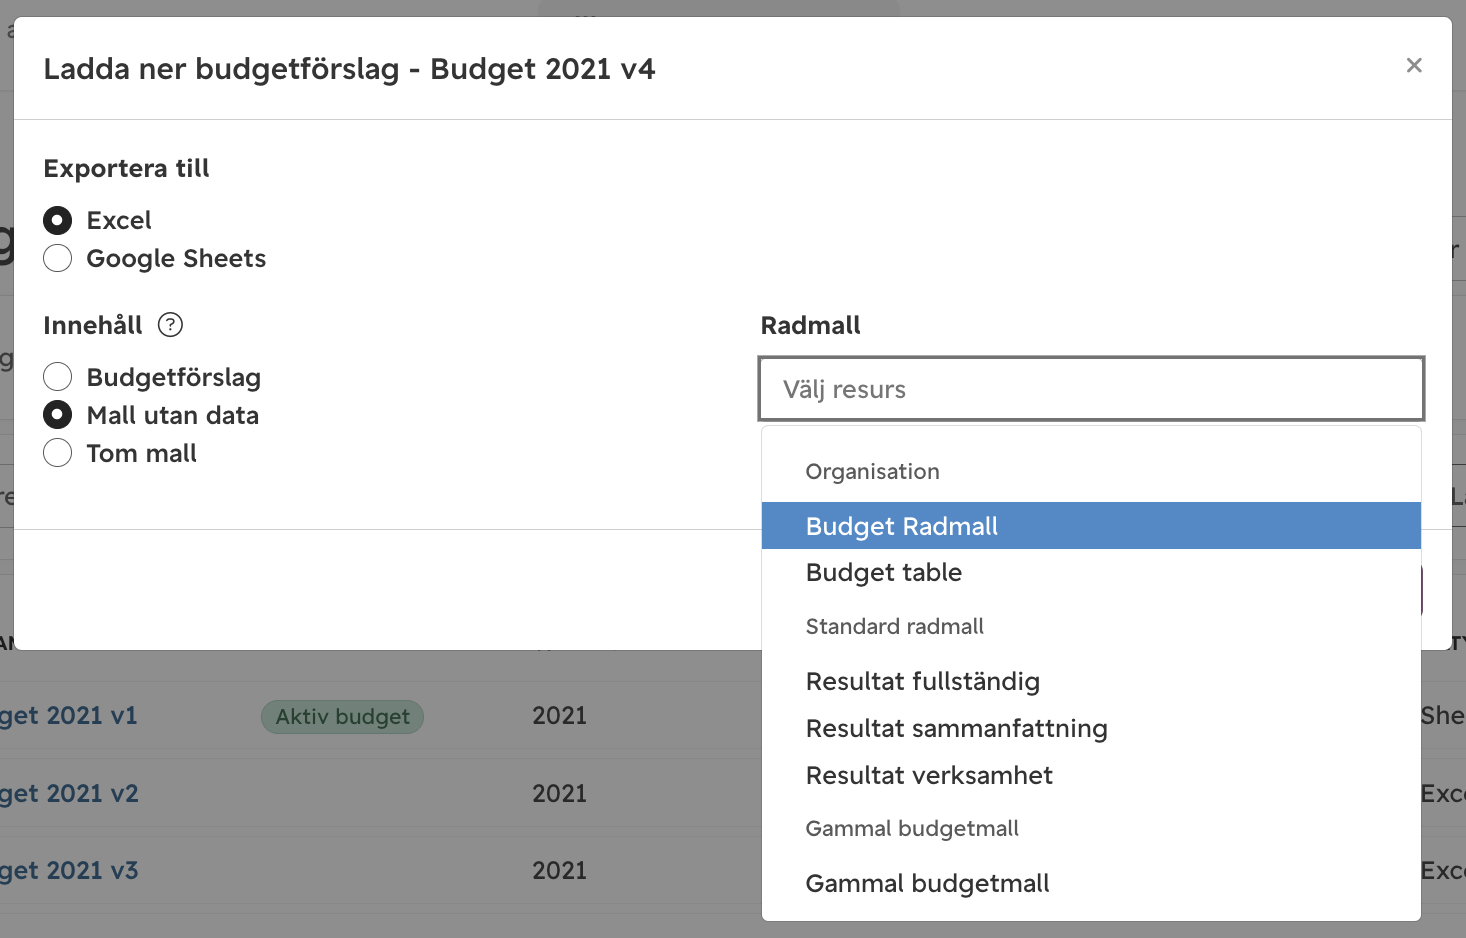Select the Budgetförslag content option
The image size is (1466, 938).
(58, 377)
